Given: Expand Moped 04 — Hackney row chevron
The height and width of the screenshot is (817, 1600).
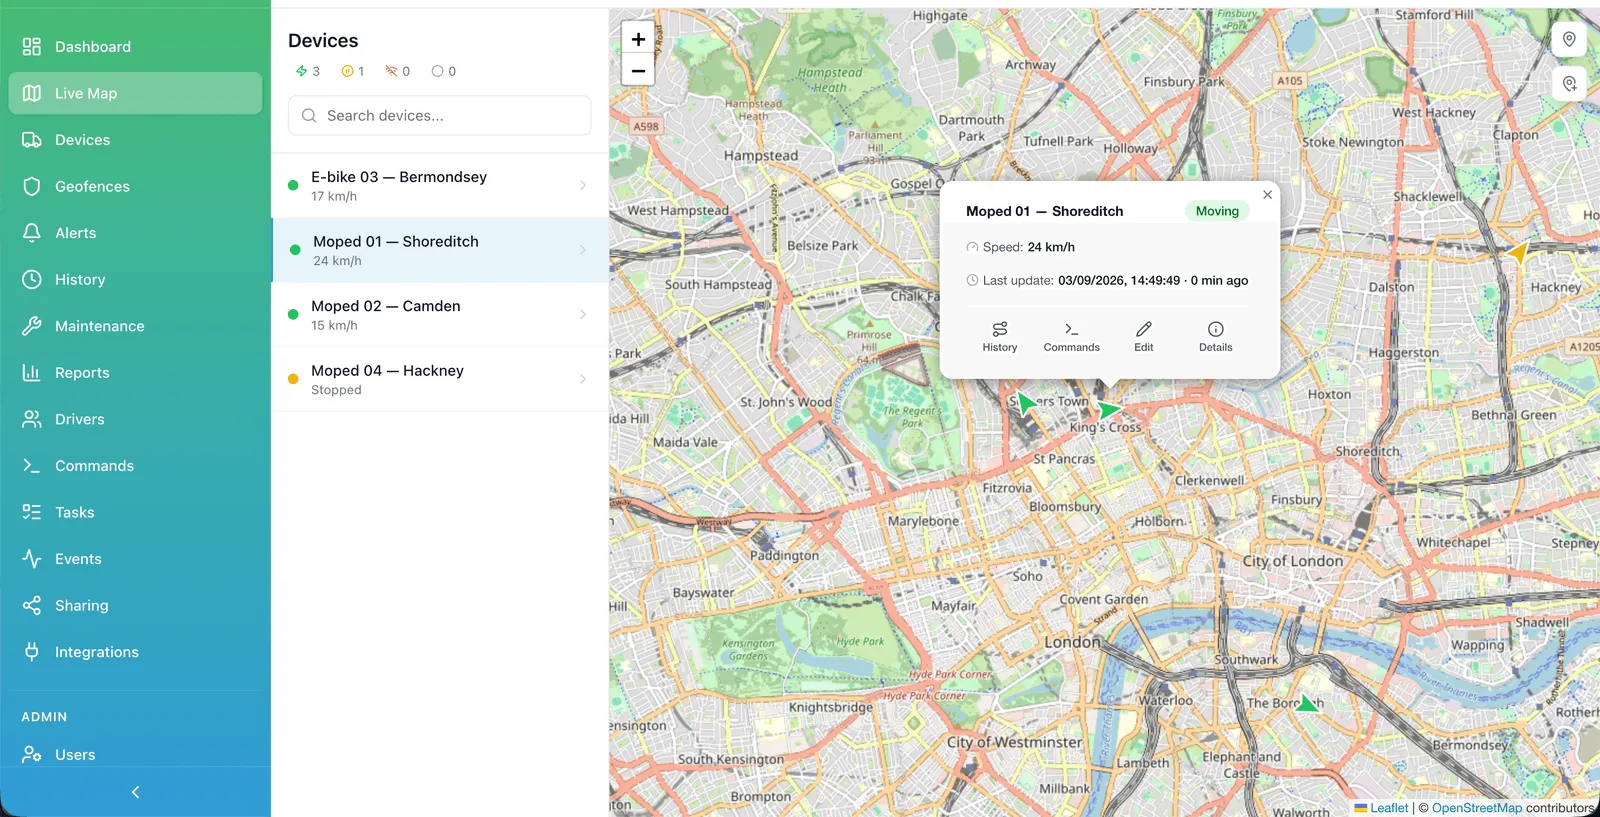Looking at the screenshot, I should pos(583,379).
